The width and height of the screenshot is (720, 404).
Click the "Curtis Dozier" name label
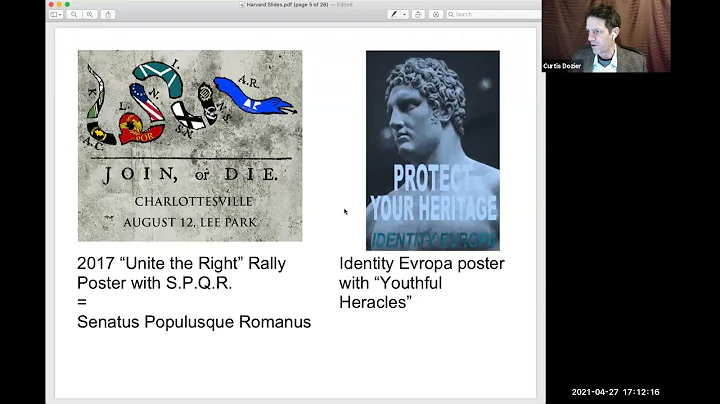pos(562,66)
